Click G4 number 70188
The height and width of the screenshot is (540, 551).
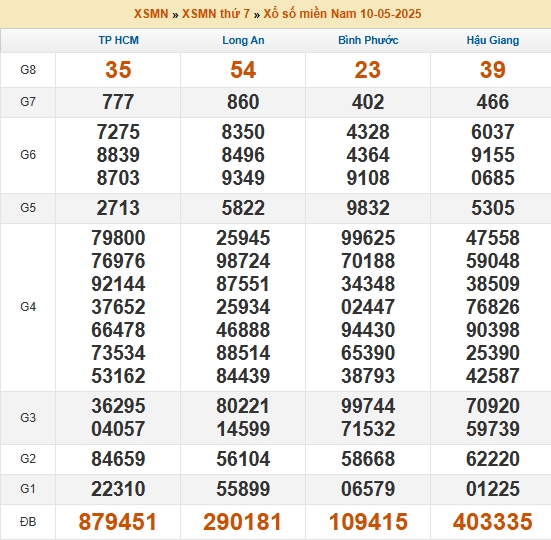[x=368, y=261]
